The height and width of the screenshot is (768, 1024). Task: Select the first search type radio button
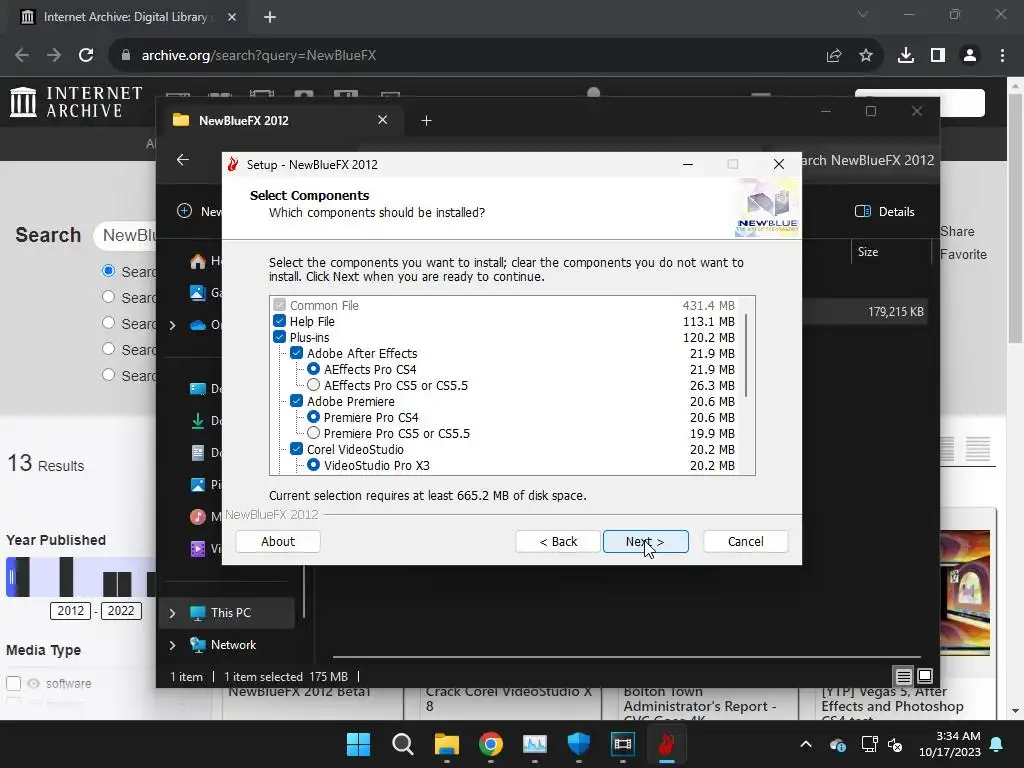click(108, 270)
